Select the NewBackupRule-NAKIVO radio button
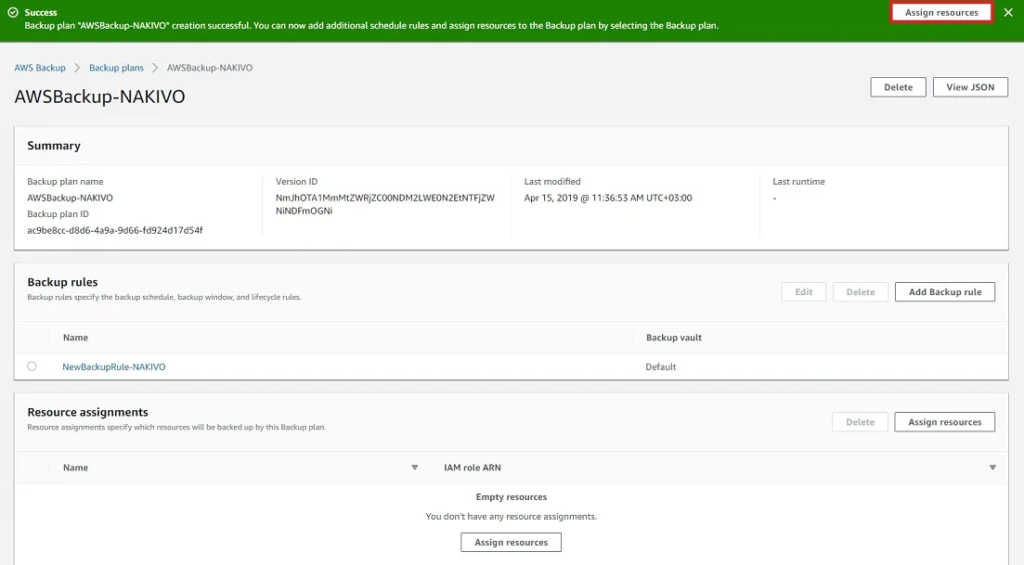Viewport: 1024px width, 565px height. 32,367
